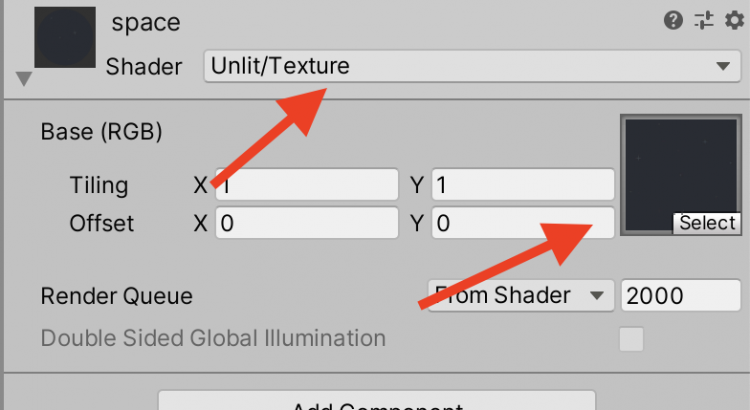Image resolution: width=750 pixels, height=410 pixels.
Task: Click the presets sliders icon
Action: pos(702,20)
